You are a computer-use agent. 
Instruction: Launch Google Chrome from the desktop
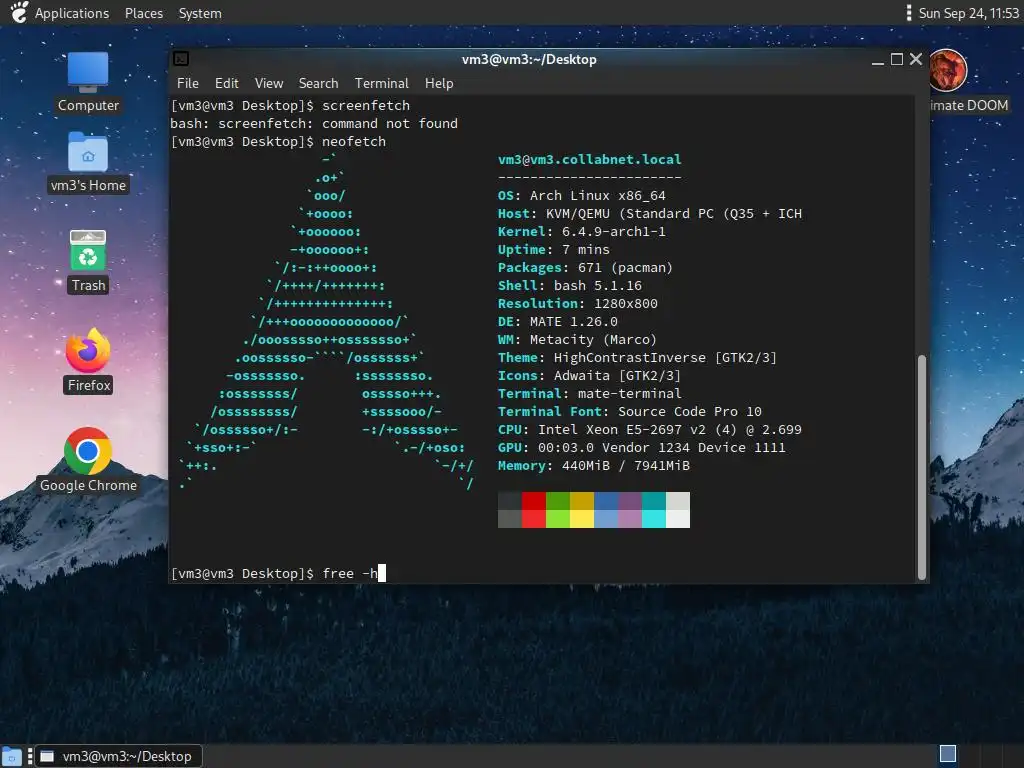click(x=88, y=460)
